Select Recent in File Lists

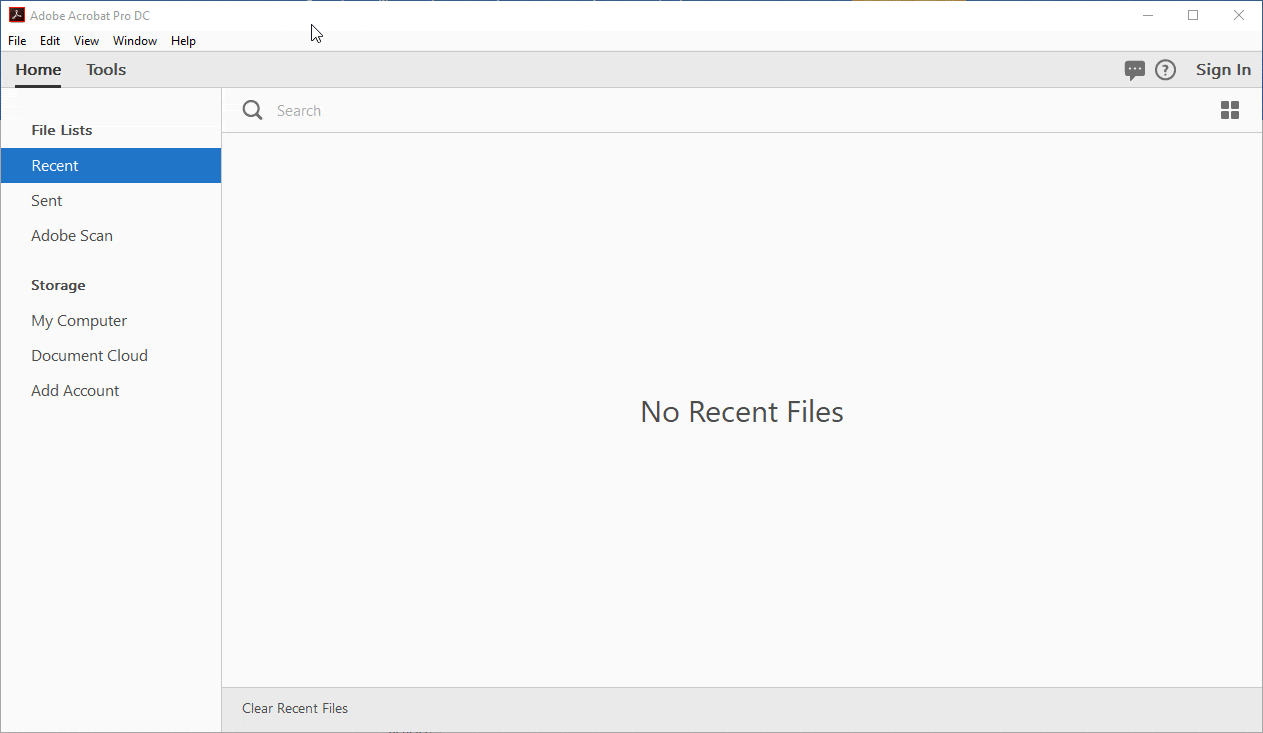coord(111,166)
